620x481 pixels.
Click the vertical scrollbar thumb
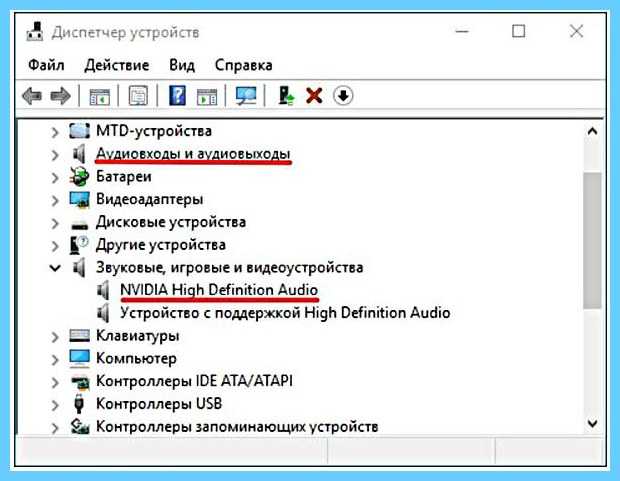point(592,240)
